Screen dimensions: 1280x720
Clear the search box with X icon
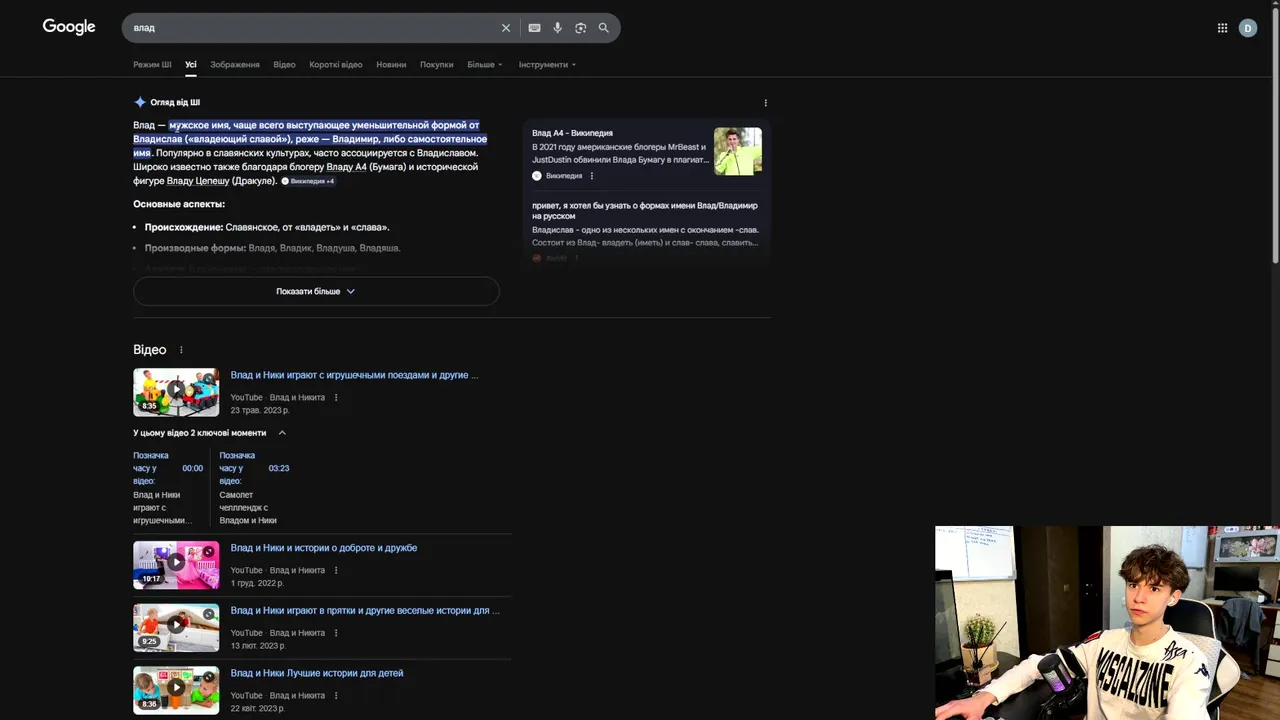(x=506, y=28)
